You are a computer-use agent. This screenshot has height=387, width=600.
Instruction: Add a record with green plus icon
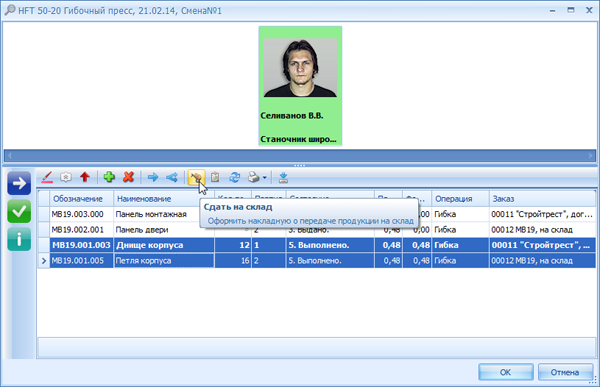[x=109, y=177]
